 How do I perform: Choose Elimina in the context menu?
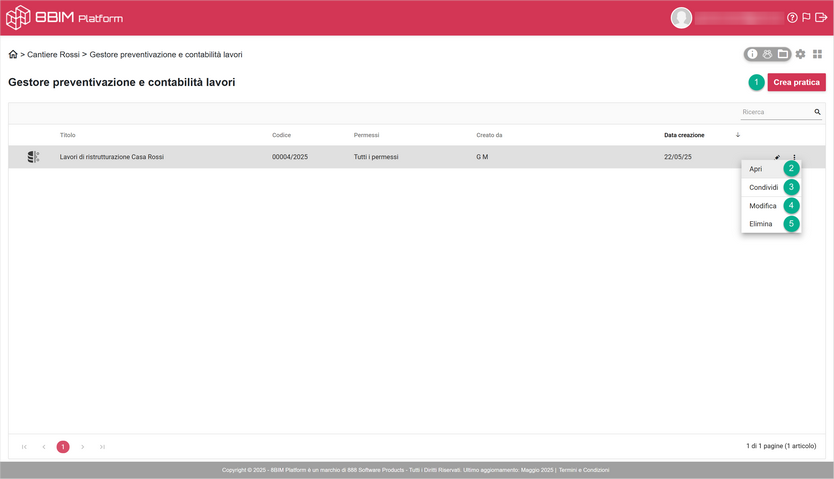761,224
